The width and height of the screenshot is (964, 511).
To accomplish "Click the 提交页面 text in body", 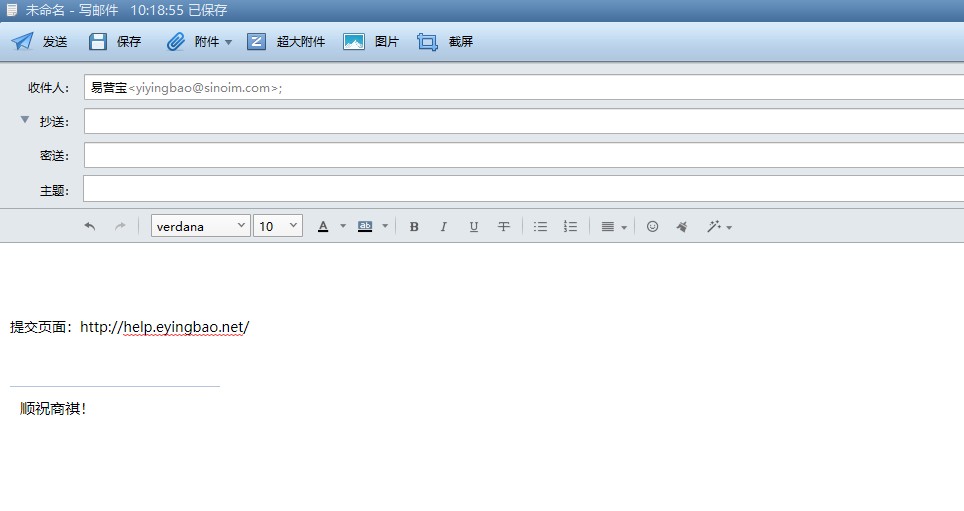I will point(38,327).
